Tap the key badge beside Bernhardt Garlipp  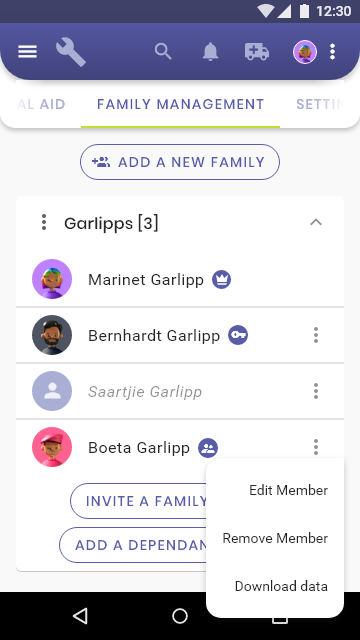pos(238,335)
